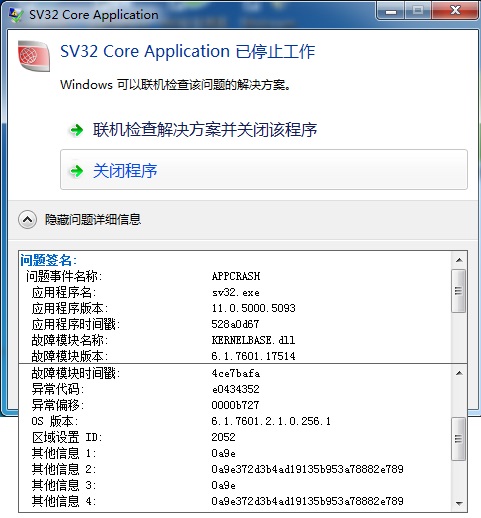Click the 故障模块版本 label

pyautogui.click(x=70, y=356)
